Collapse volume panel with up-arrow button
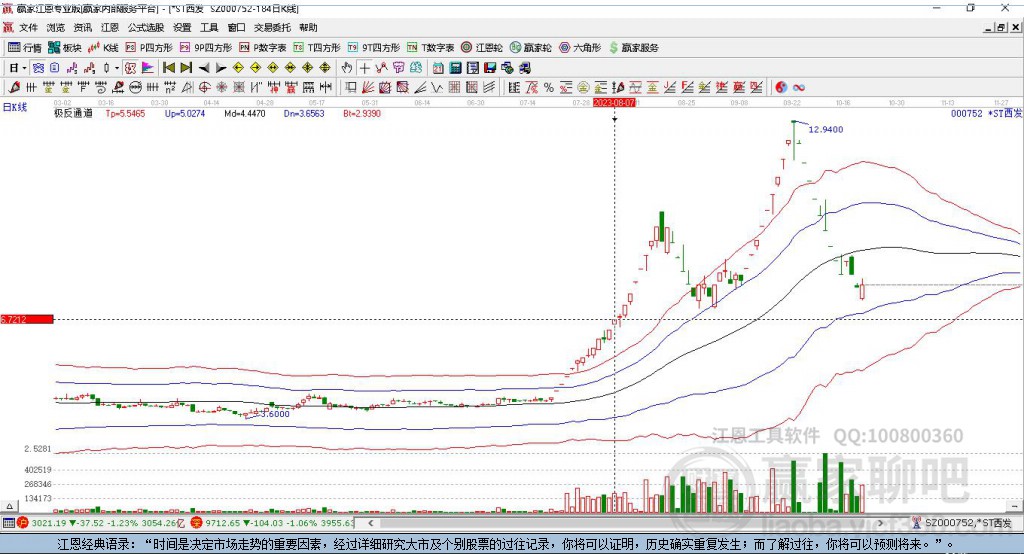The image size is (1024, 554). point(9,506)
